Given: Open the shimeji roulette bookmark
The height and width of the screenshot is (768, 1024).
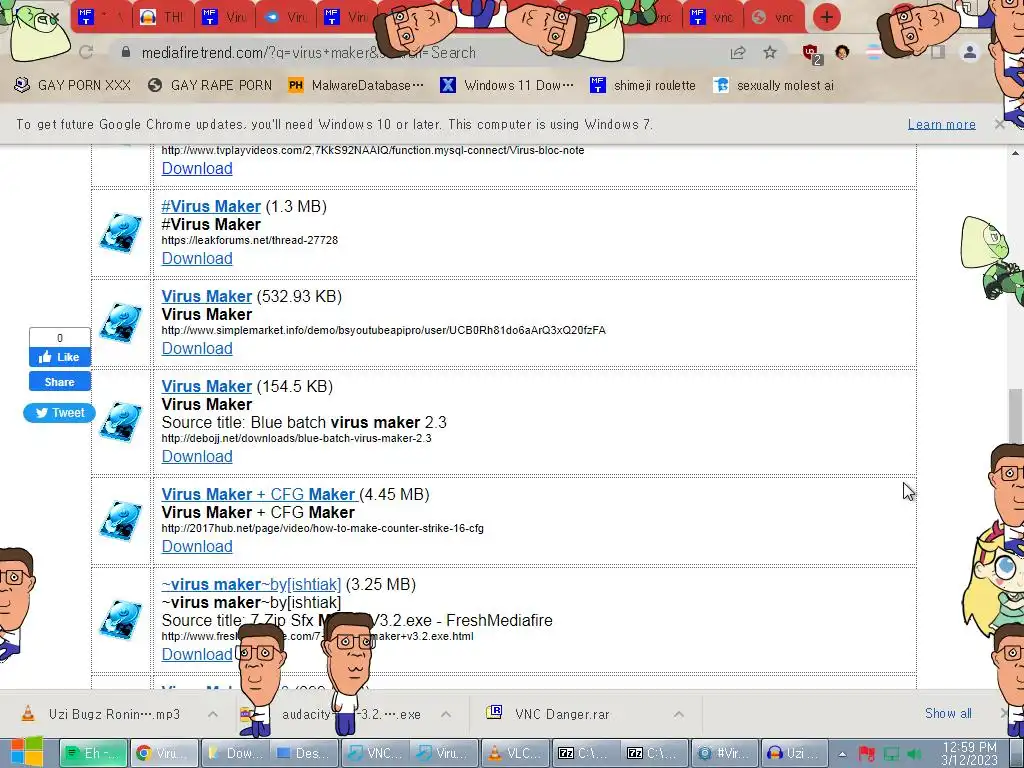Looking at the screenshot, I should coord(643,85).
